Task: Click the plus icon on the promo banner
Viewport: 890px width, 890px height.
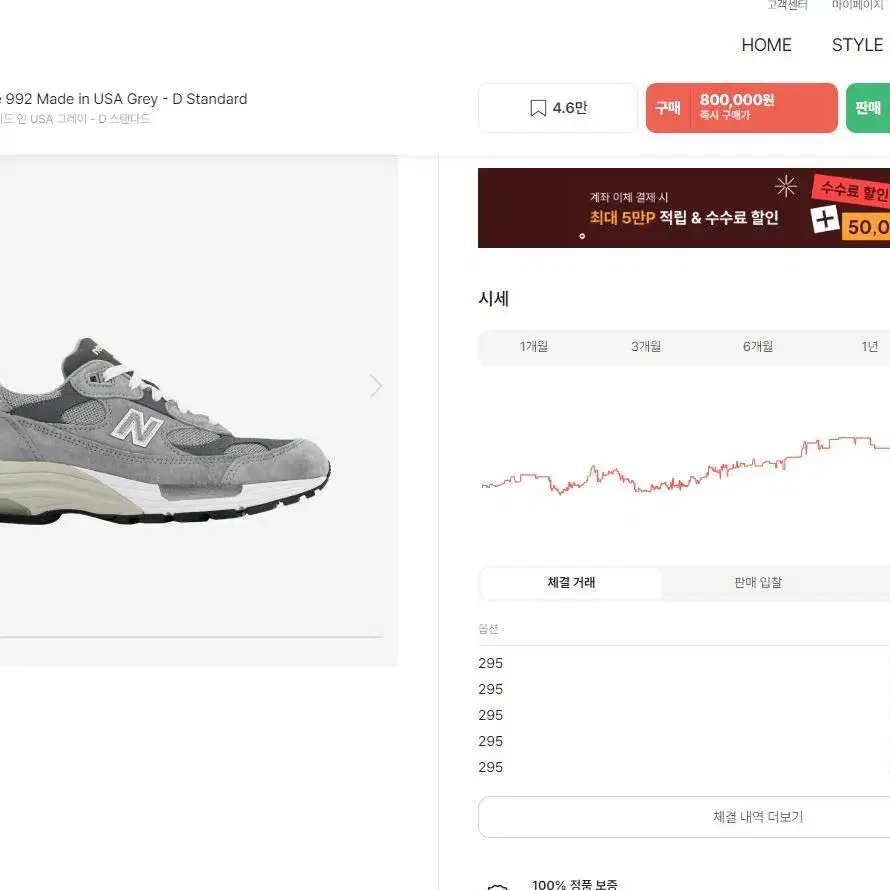Action: 824,219
